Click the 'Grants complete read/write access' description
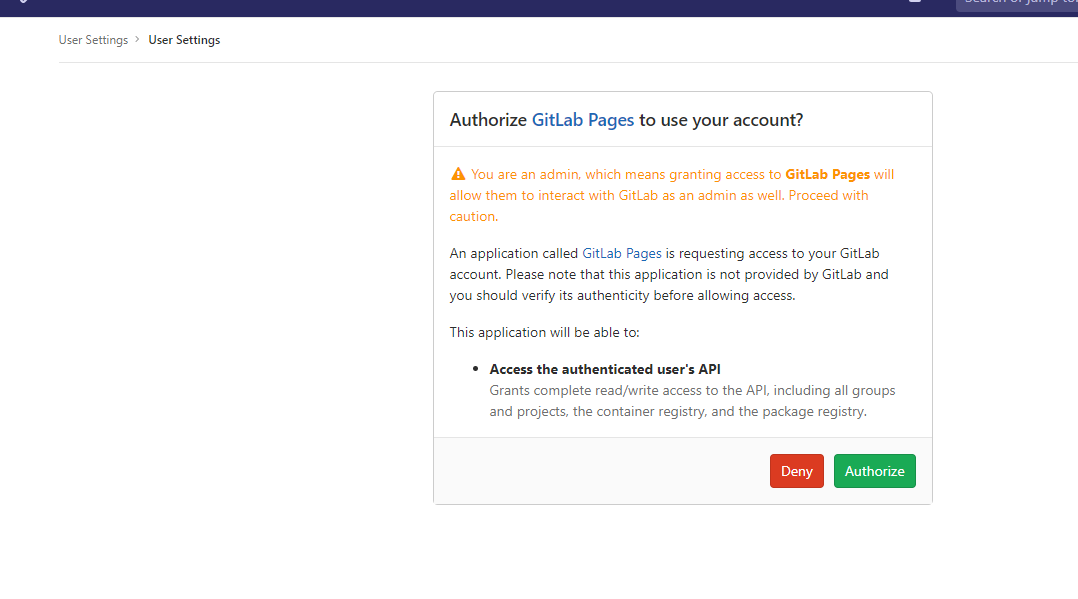Screen dimensions: 1078x599 tap(692, 401)
